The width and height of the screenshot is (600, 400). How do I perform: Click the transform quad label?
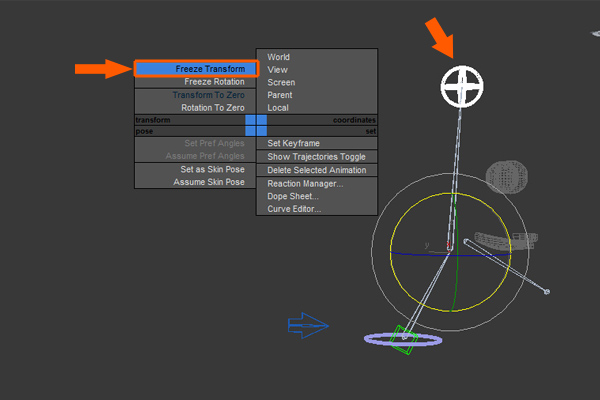pyautogui.click(x=153, y=120)
